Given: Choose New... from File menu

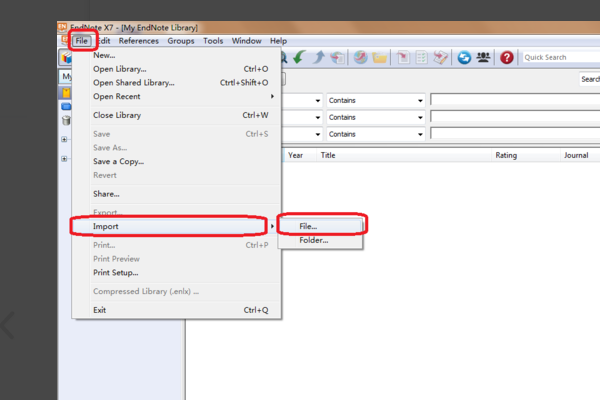Looking at the screenshot, I should (177, 55).
